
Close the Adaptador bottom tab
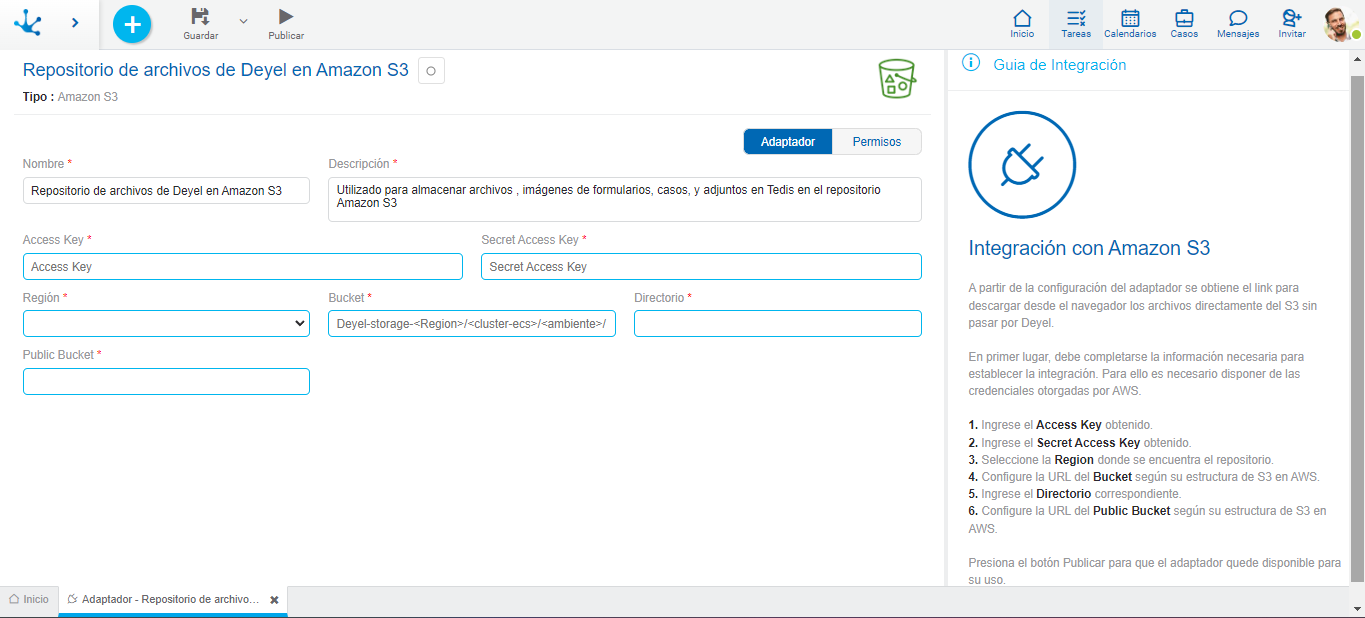[x=274, y=600]
